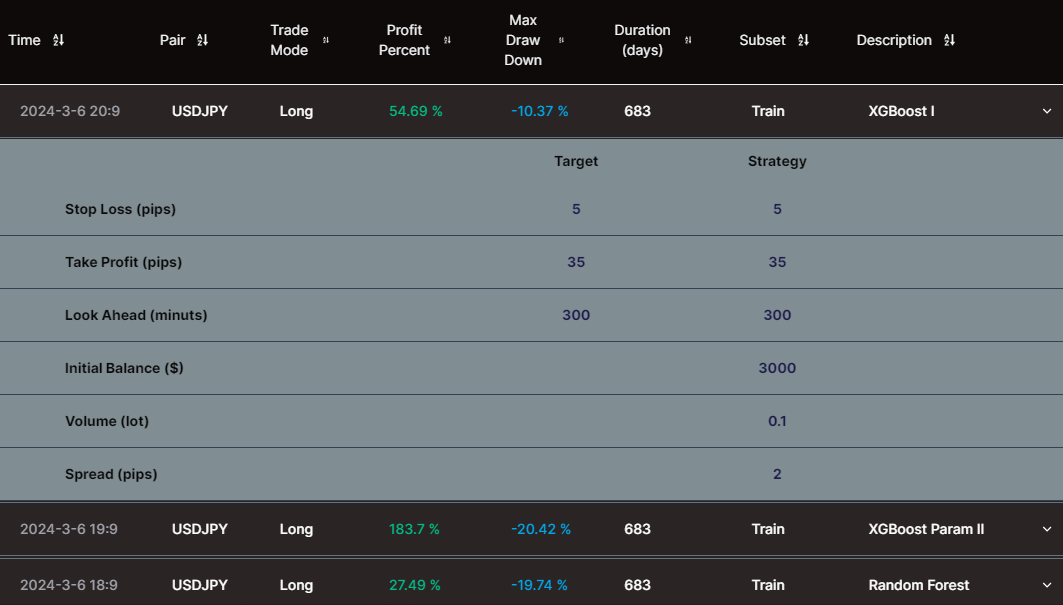Sort by Duration (days) icon
Image resolution: width=1063 pixels, height=605 pixels.
(687, 40)
